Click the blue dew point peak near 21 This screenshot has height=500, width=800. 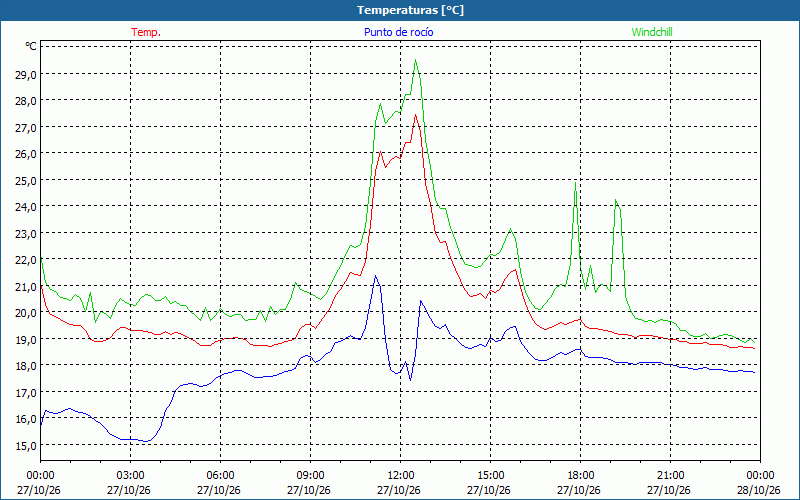[x=376, y=276]
